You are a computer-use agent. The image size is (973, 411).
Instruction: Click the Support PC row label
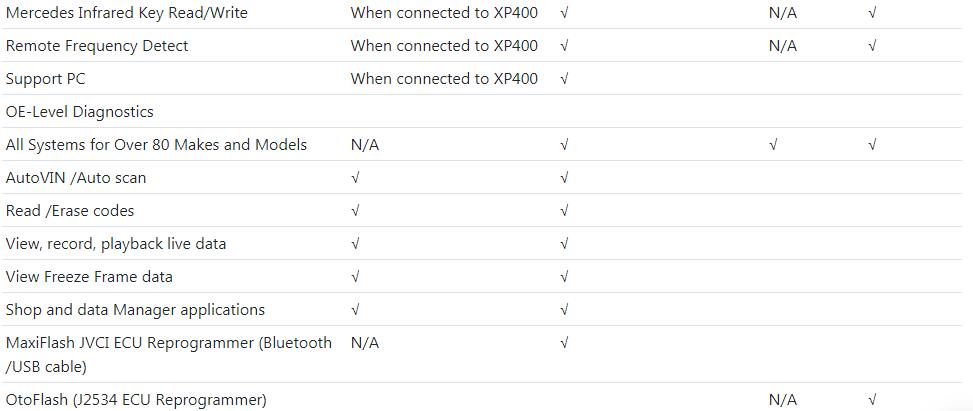[x=45, y=79]
